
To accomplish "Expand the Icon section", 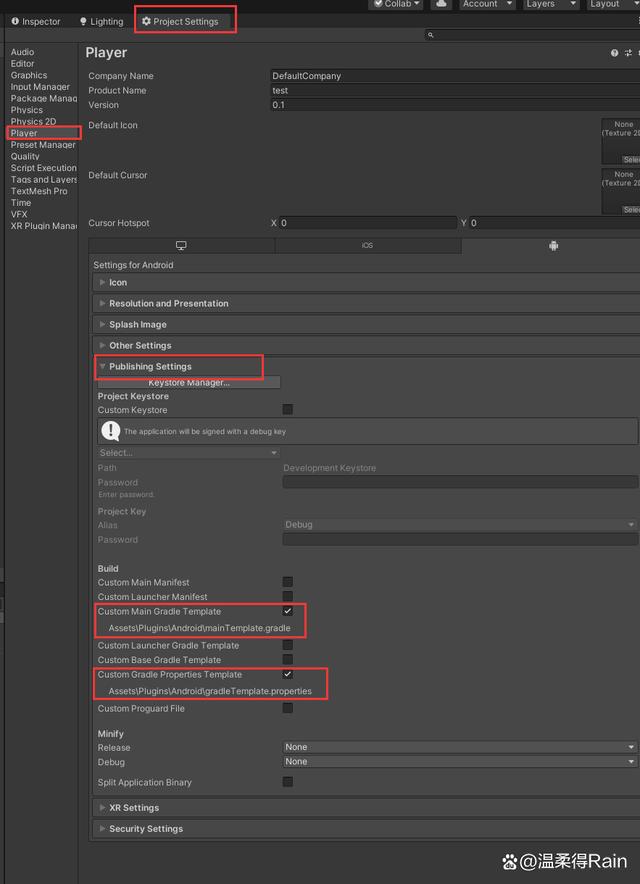I will (x=366, y=282).
